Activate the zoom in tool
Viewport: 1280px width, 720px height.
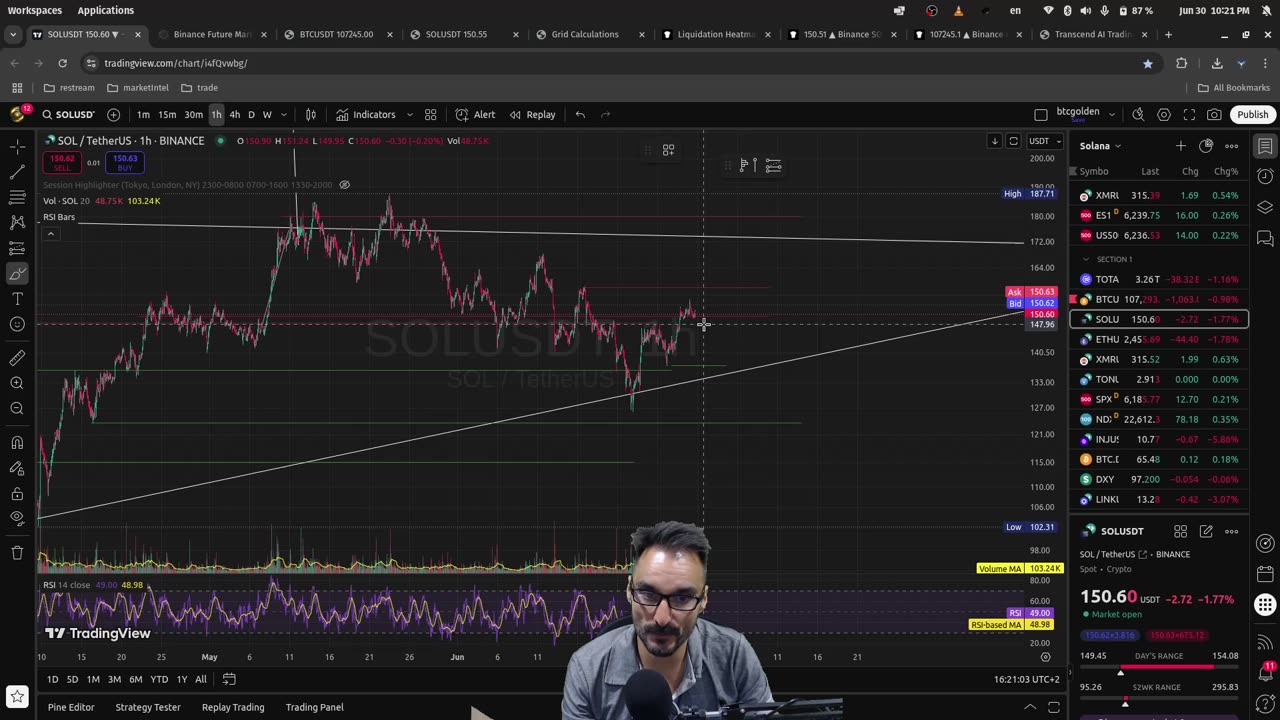(x=17, y=383)
